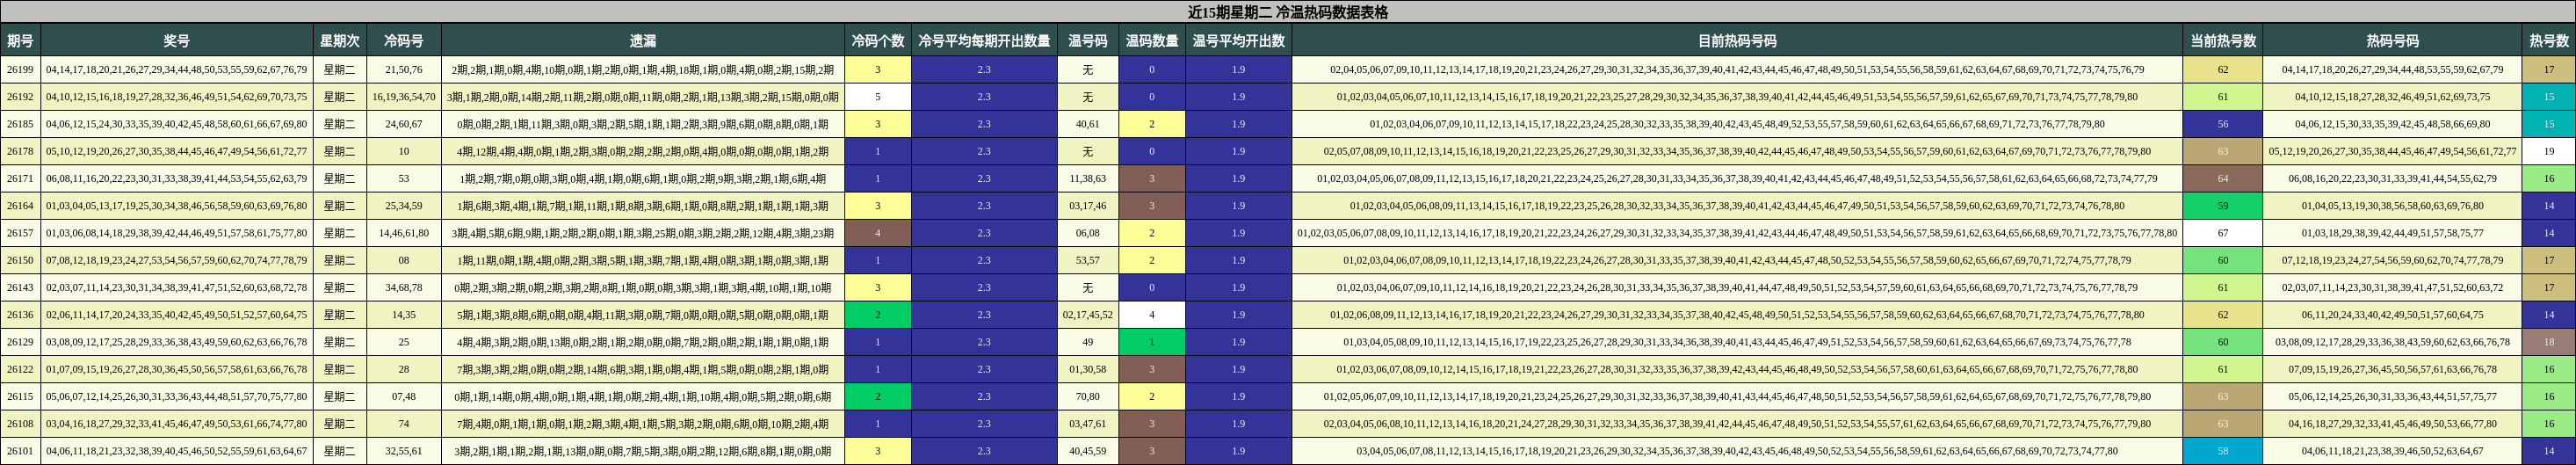Click warm number cell 40,61

click(1087, 124)
